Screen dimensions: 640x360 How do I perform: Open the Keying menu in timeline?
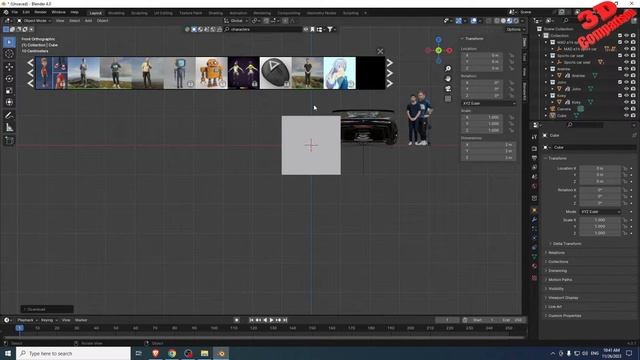coord(49,320)
